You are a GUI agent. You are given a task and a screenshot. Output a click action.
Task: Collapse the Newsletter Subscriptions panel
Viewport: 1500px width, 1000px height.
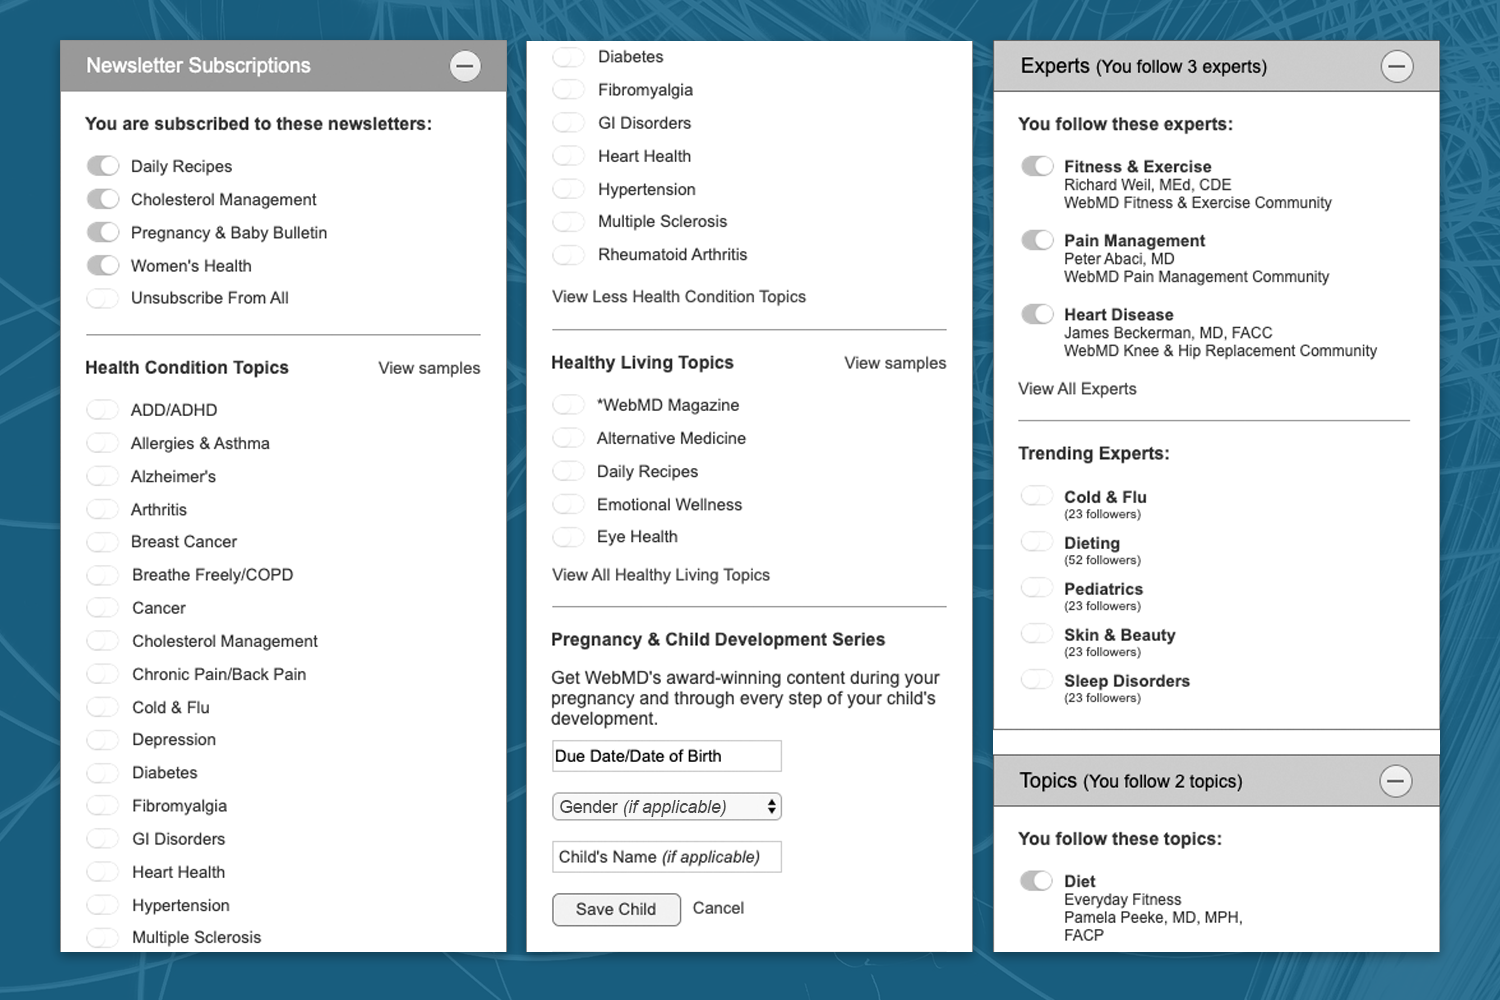(x=465, y=66)
